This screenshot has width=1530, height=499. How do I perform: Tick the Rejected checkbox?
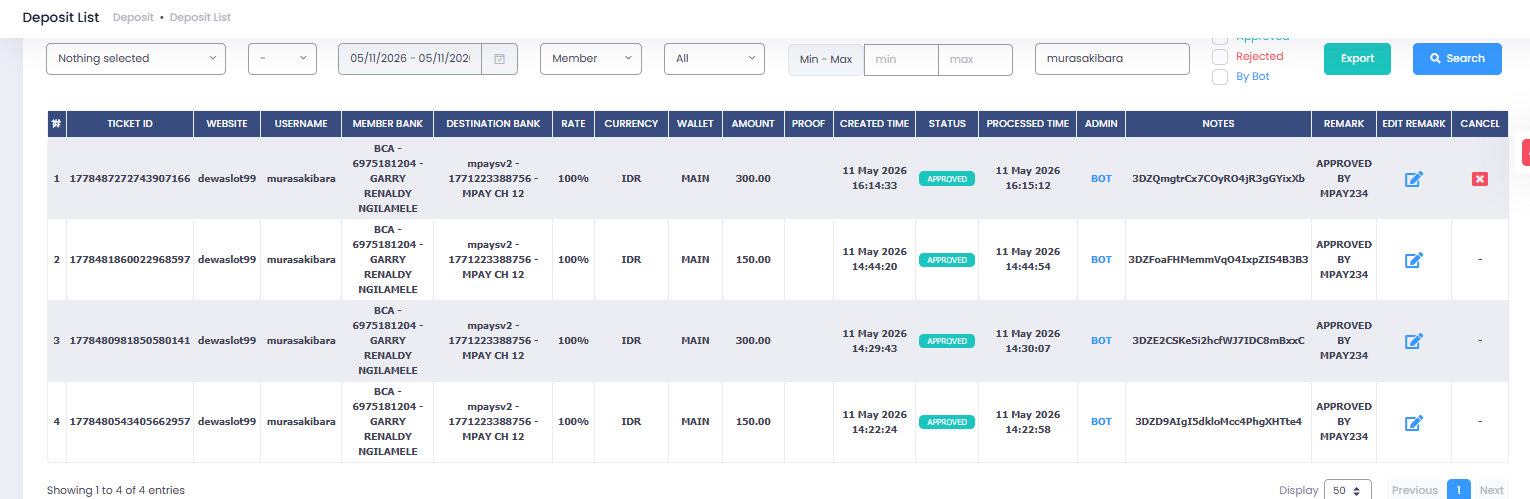click(x=1220, y=57)
